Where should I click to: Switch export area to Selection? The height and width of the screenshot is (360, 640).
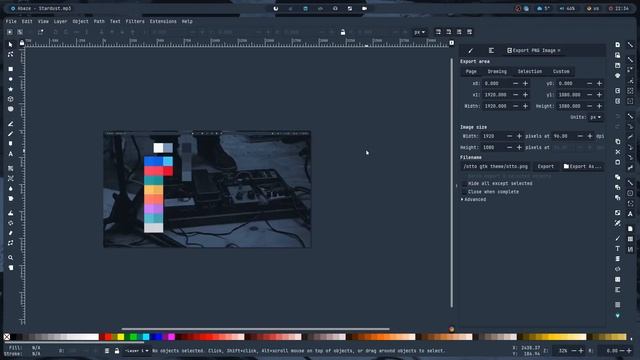click(x=530, y=71)
